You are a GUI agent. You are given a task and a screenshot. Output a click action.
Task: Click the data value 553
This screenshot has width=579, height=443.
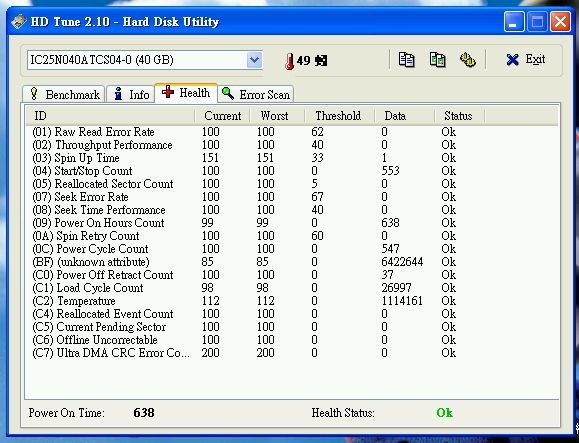coord(391,171)
